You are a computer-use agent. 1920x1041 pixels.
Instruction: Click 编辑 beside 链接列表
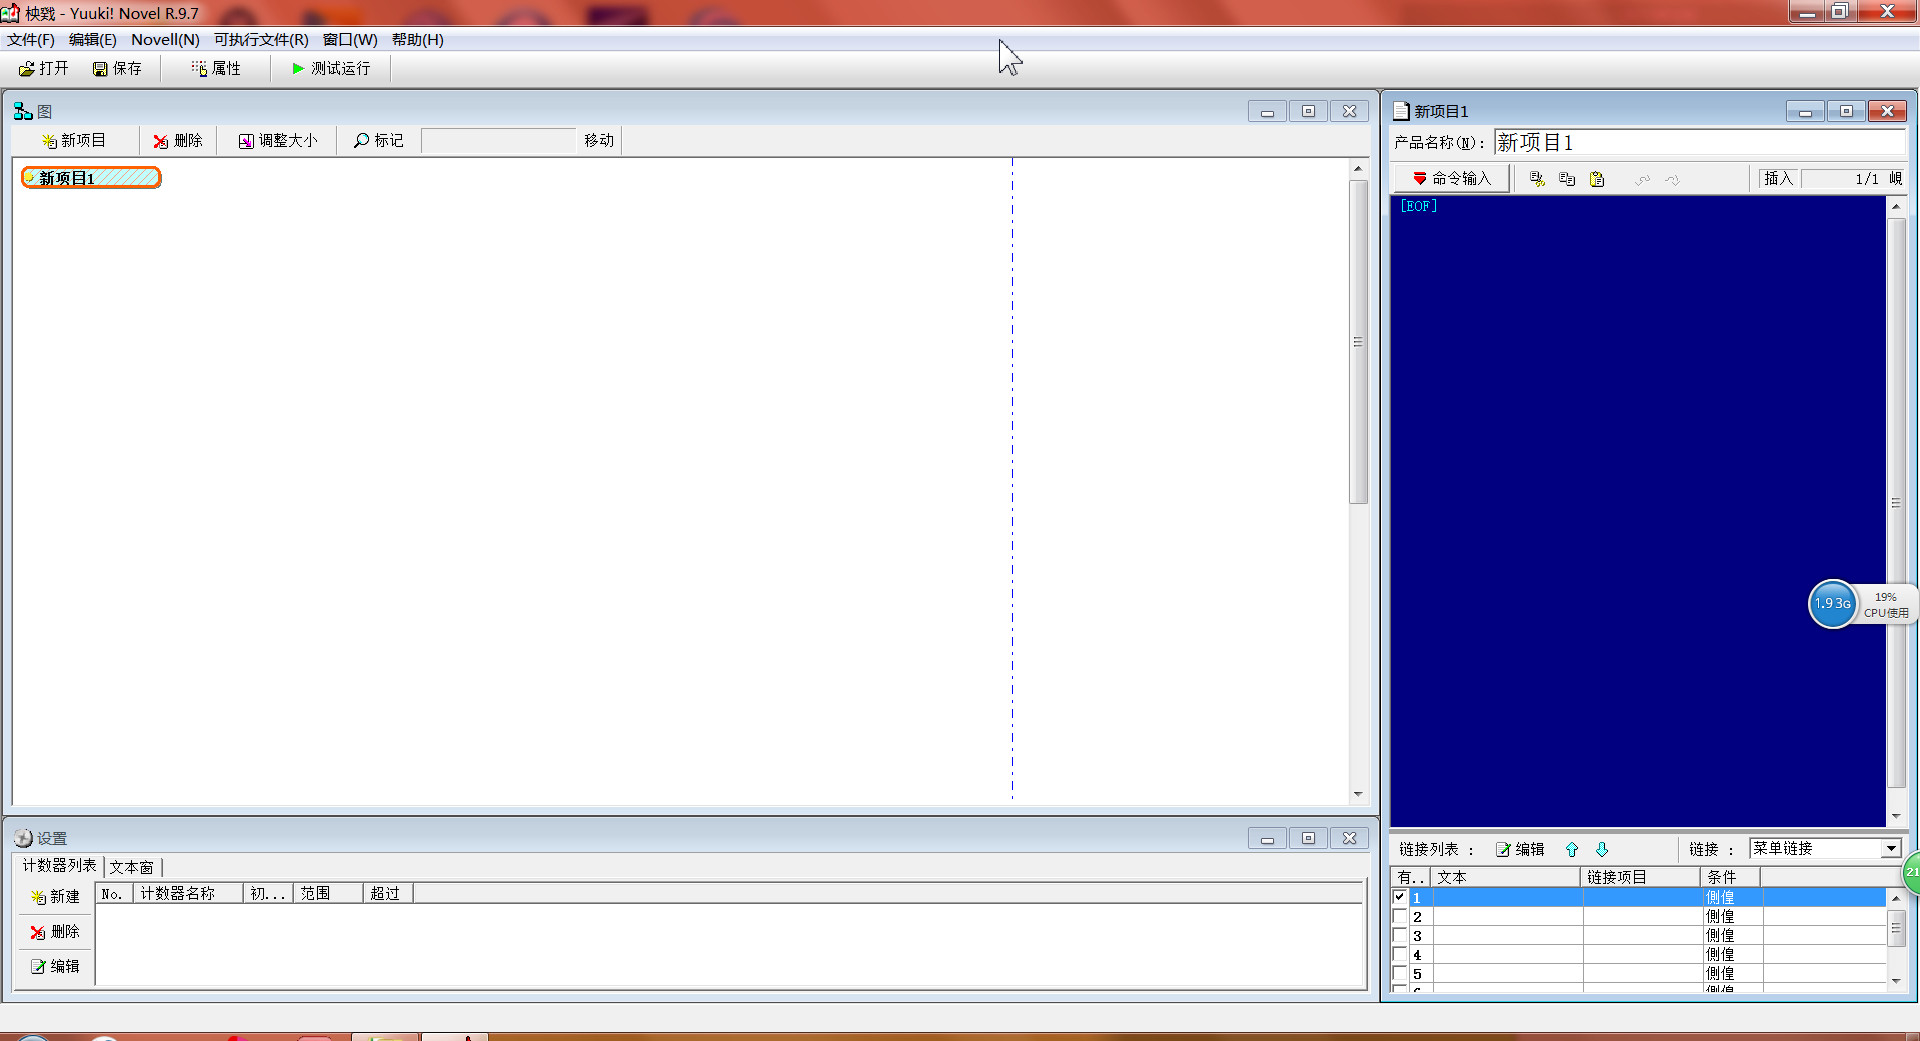point(1520,849)
